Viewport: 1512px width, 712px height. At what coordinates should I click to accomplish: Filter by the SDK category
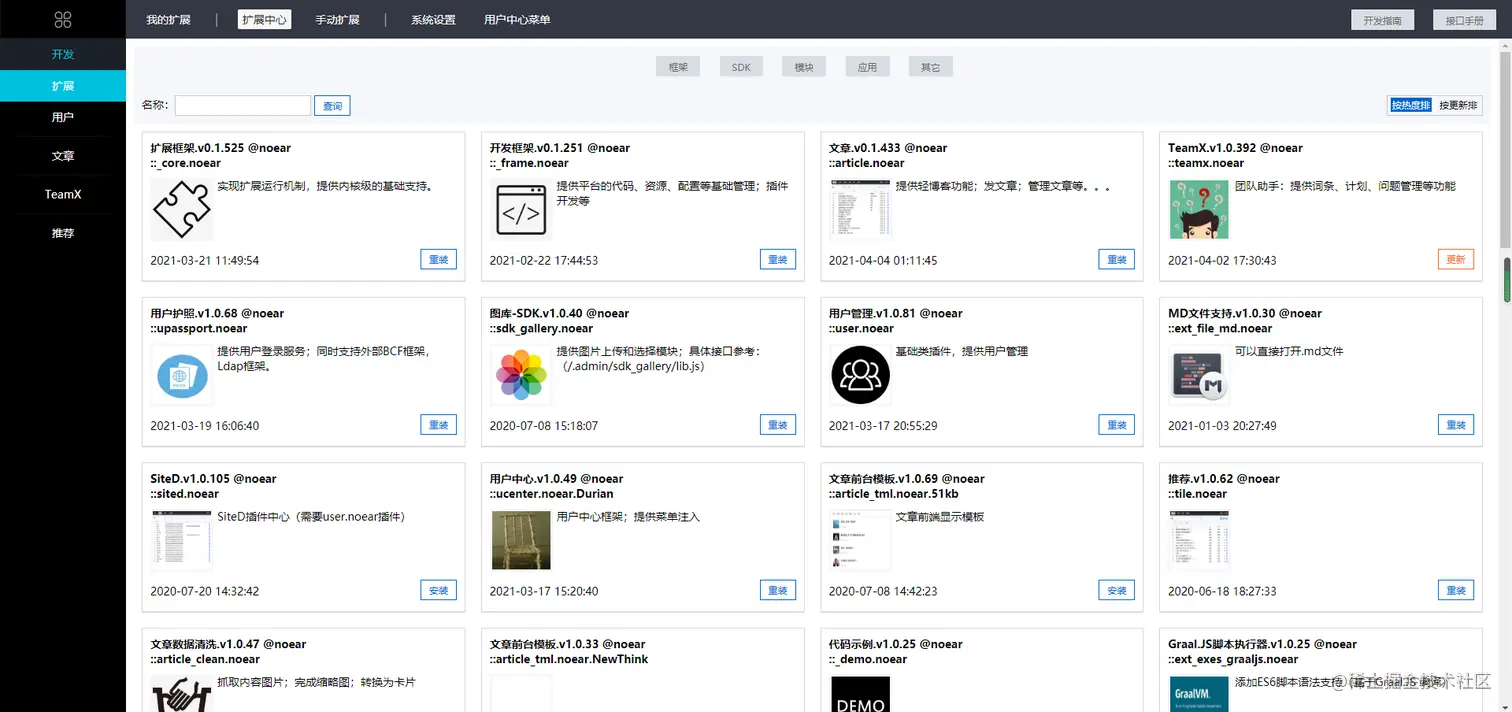click(x=741, y=67)
